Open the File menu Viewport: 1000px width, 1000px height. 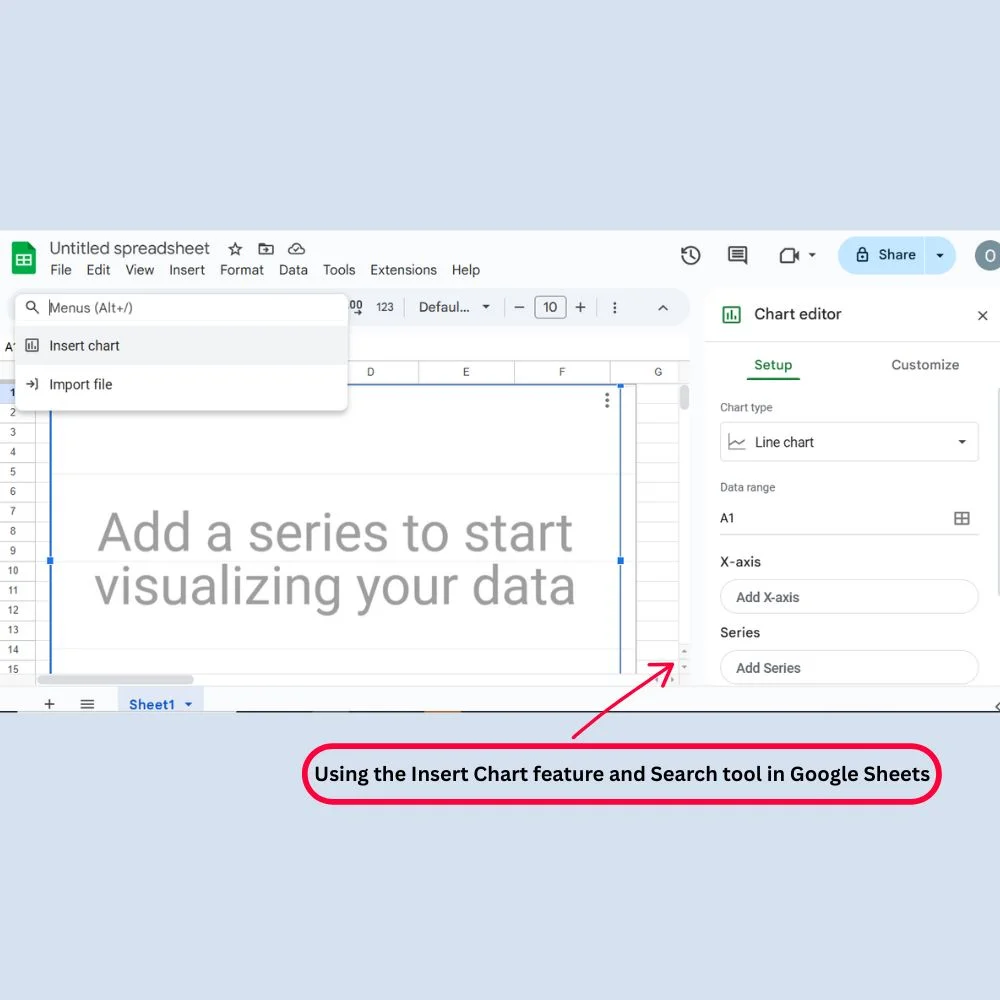[x=61, y=270]
